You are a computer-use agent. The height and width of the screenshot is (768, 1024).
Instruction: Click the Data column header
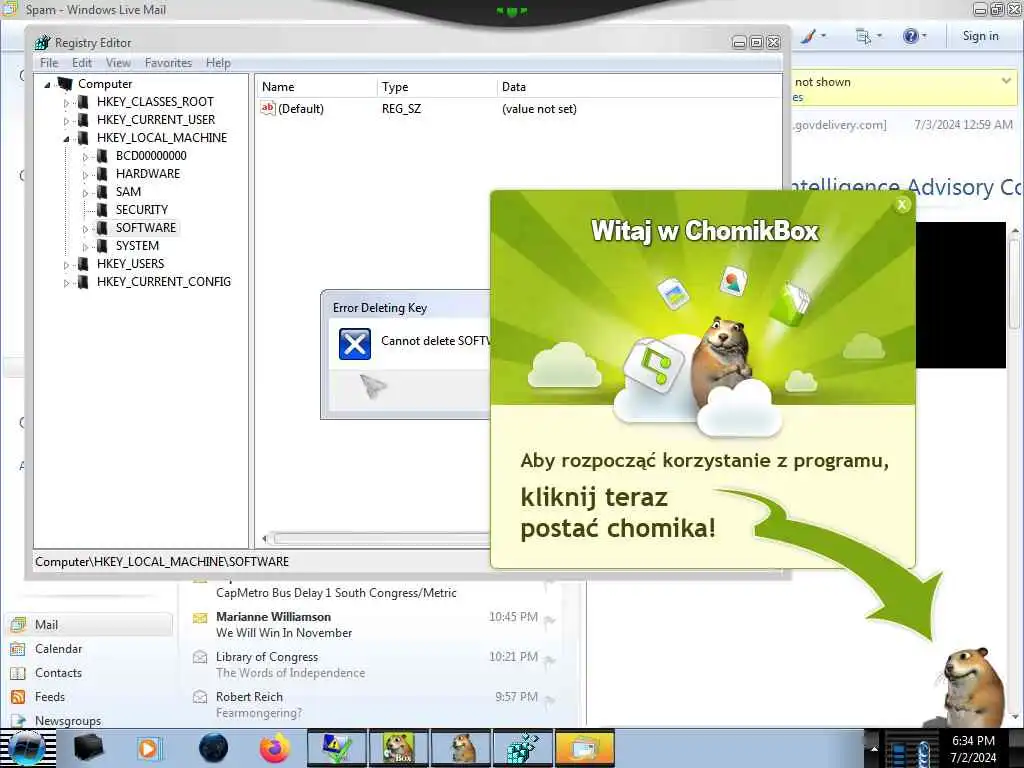point(639,87)
